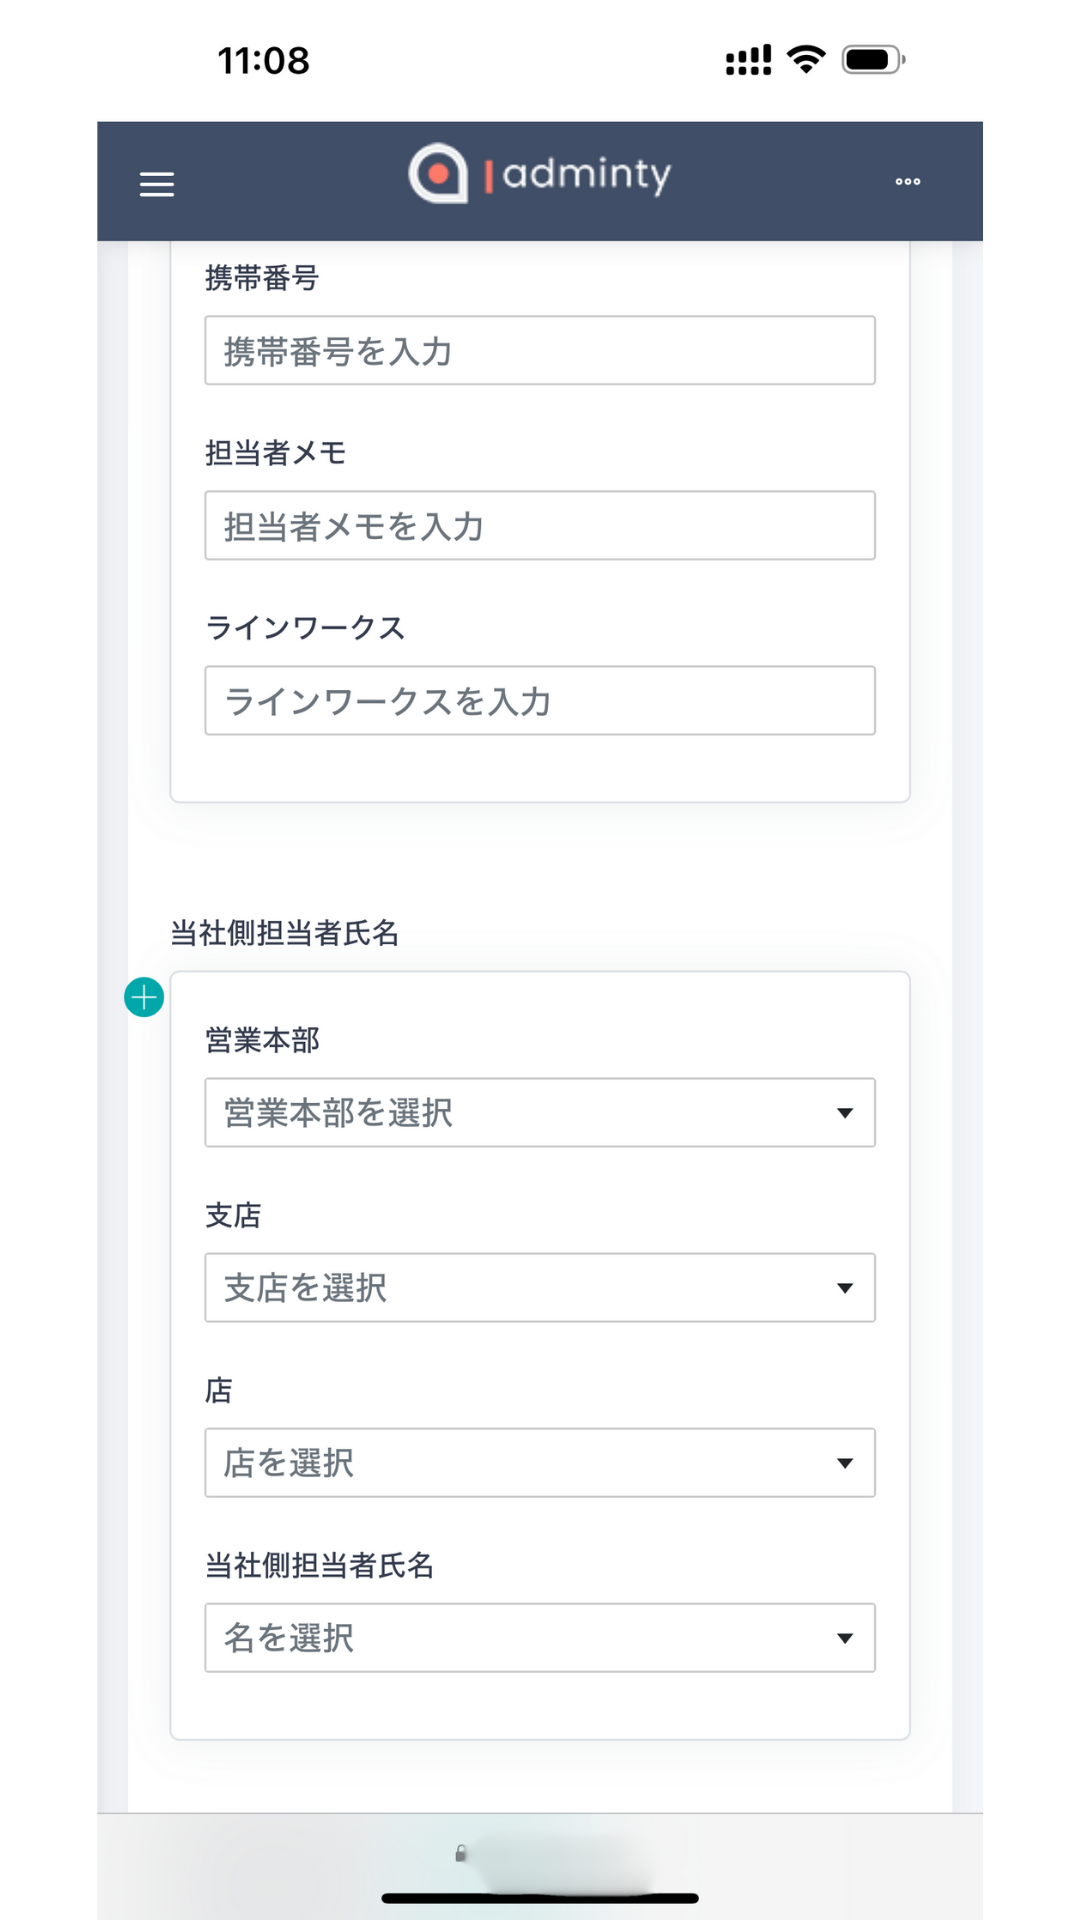
Task: Click the ラインワークス field label
Action: pyautogui.click(x=305, y=628)
